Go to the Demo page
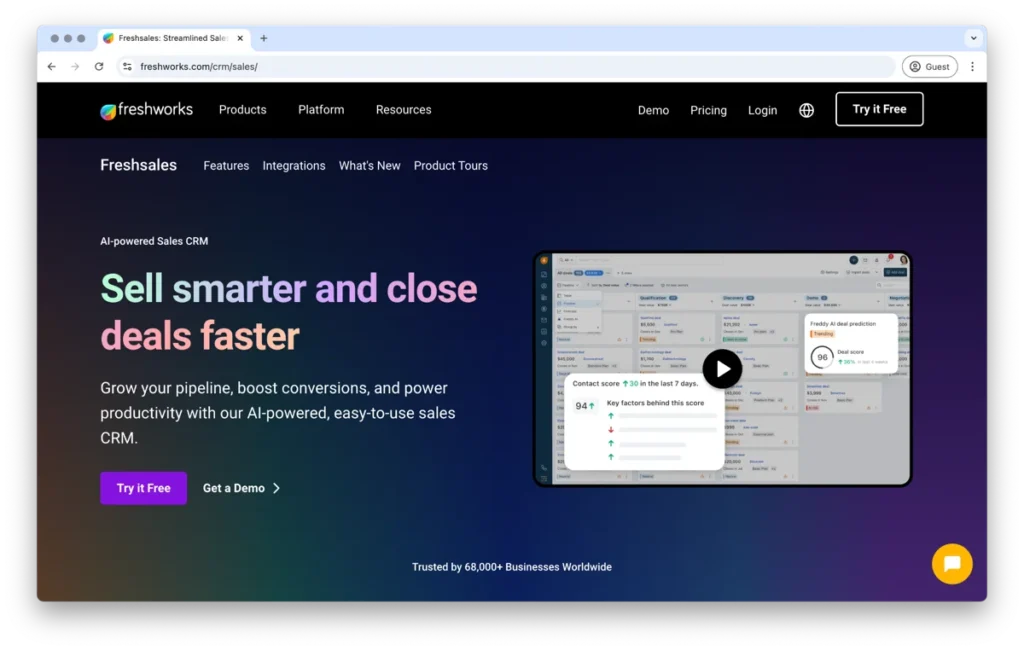 tap(653, 110)
